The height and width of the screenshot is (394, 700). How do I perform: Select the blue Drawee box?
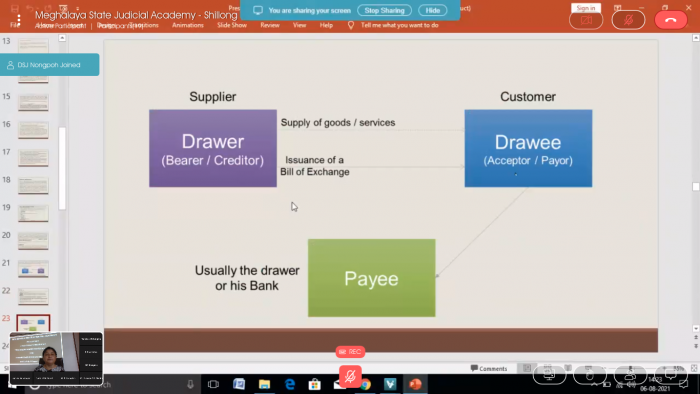[x=528, y=148]
